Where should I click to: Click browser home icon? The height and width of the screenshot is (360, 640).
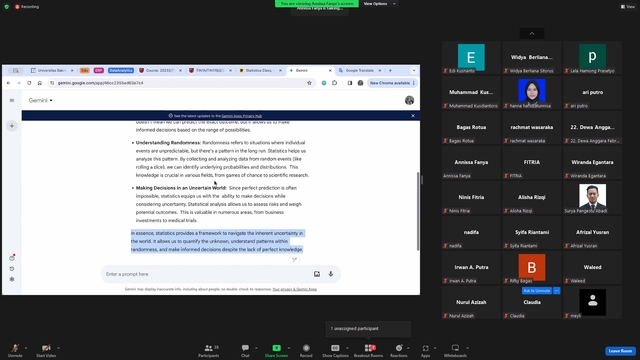click(x=40, y=83)
